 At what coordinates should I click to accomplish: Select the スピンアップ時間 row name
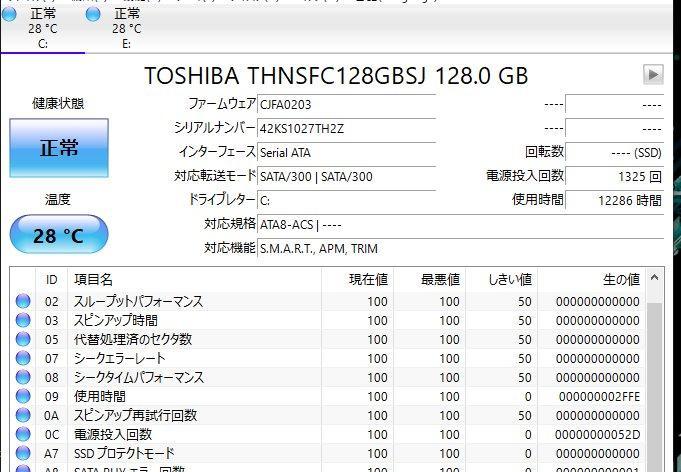(x=116, y=320)
